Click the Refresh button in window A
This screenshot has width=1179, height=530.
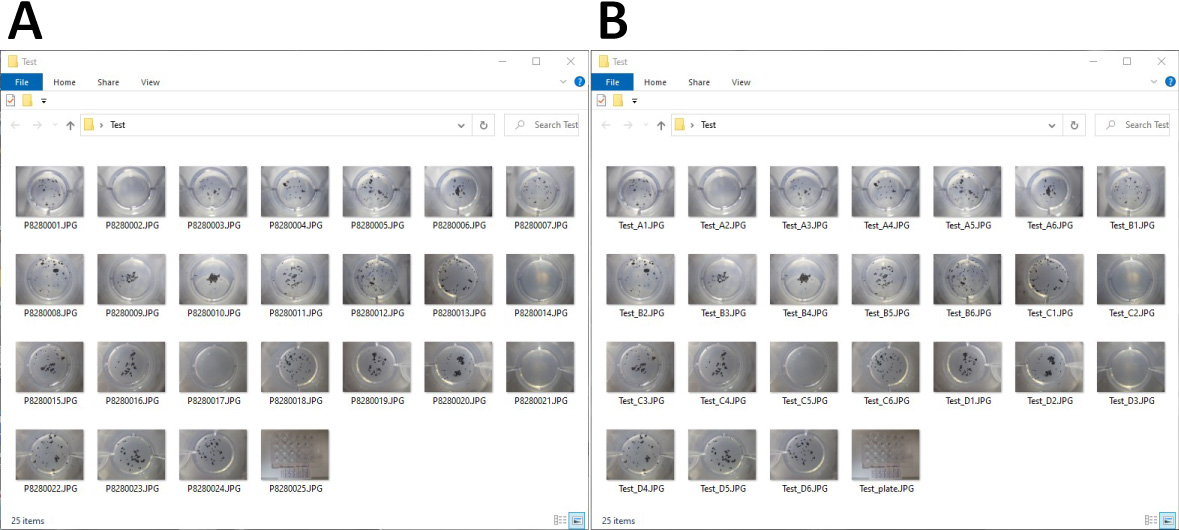pos(483,126)
